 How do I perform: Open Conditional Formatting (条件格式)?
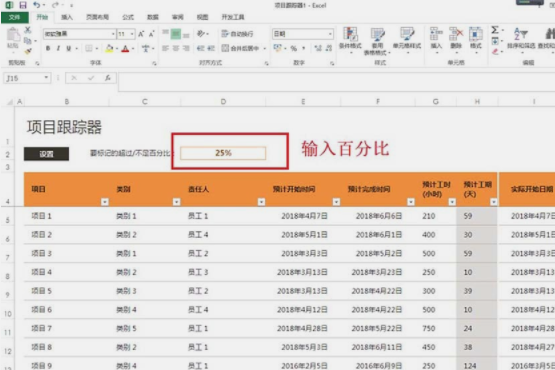350,40
